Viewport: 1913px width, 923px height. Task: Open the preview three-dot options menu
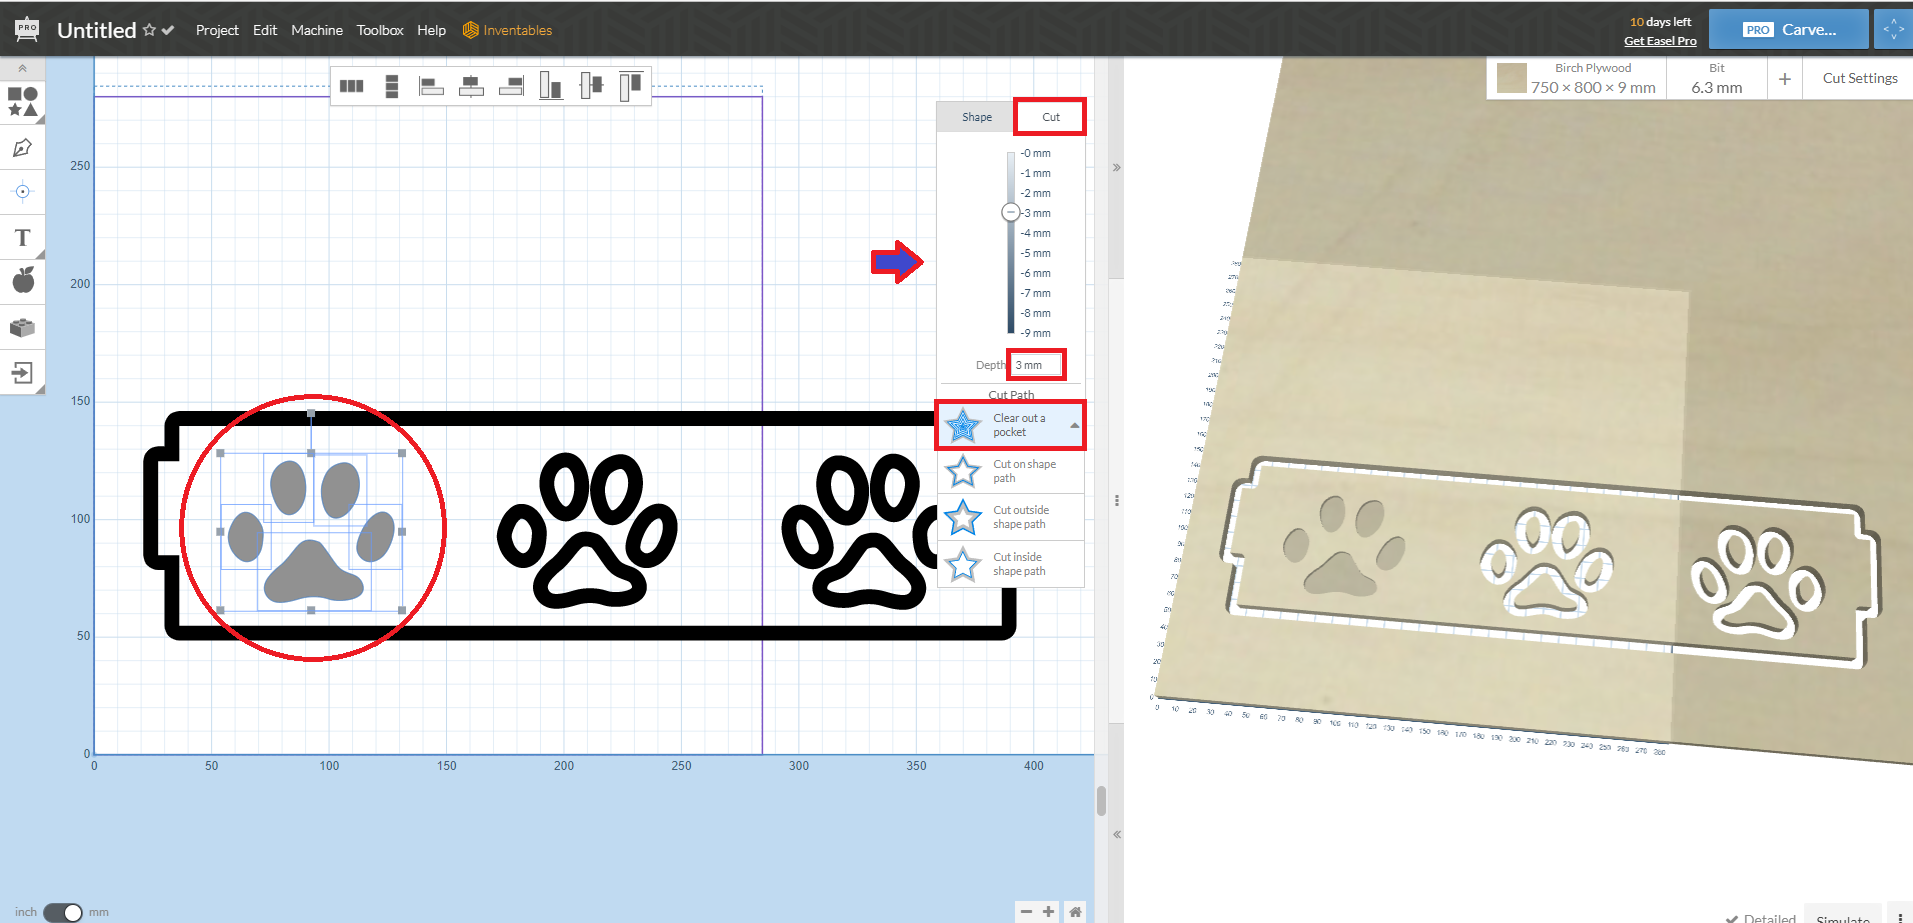1900,917
